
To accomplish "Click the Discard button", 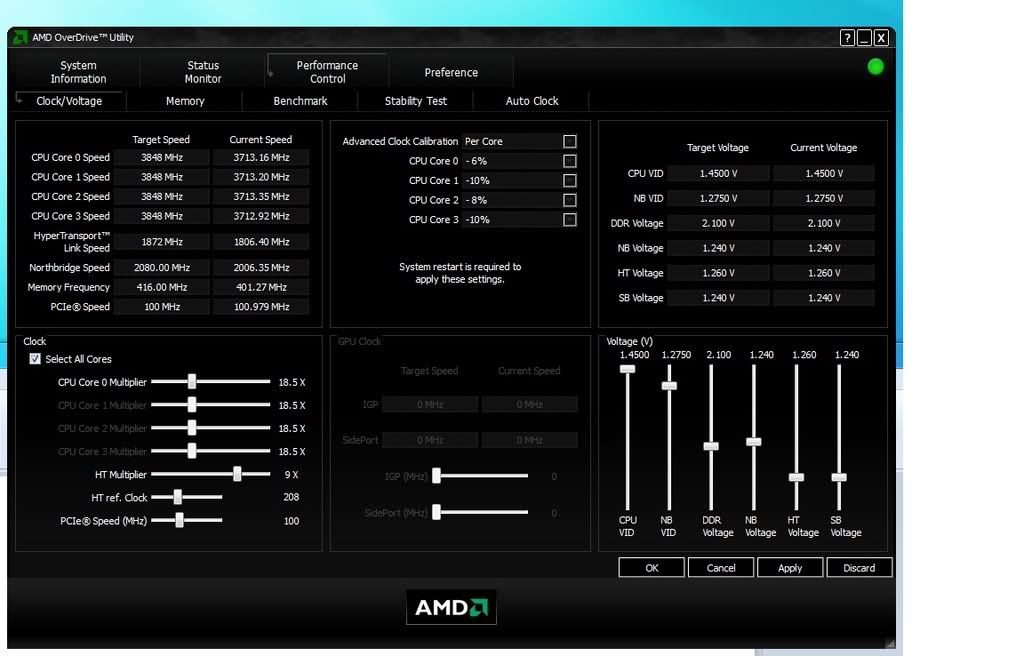I will pos(859,568).
